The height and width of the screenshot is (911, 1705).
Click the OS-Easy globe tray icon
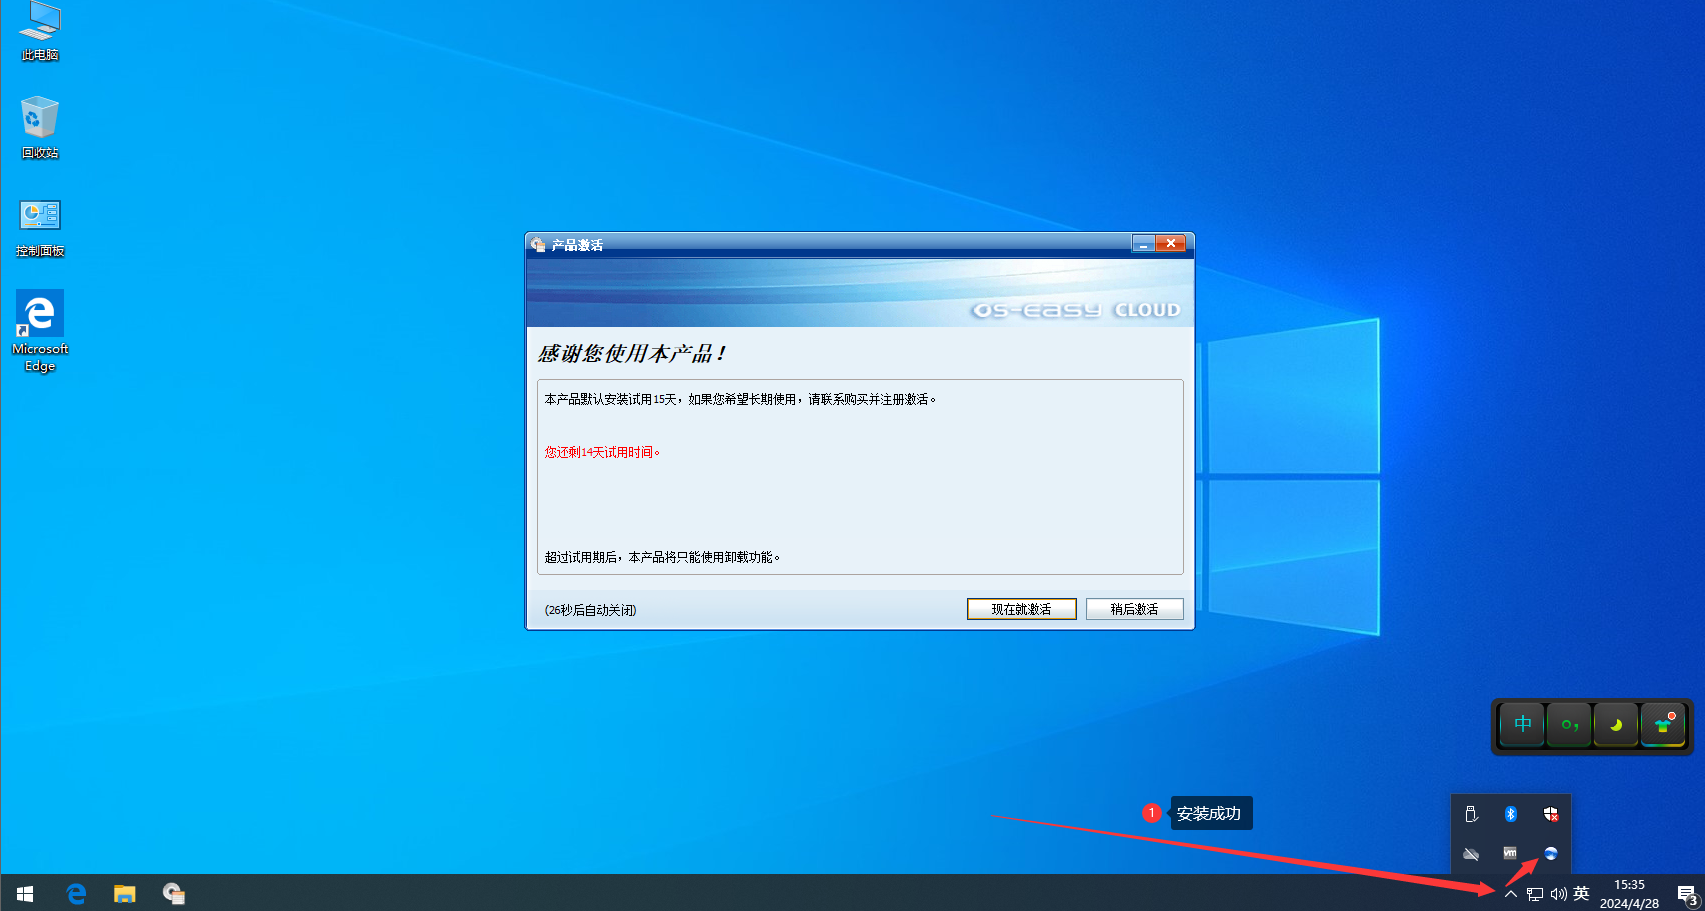coord(1550,853)
